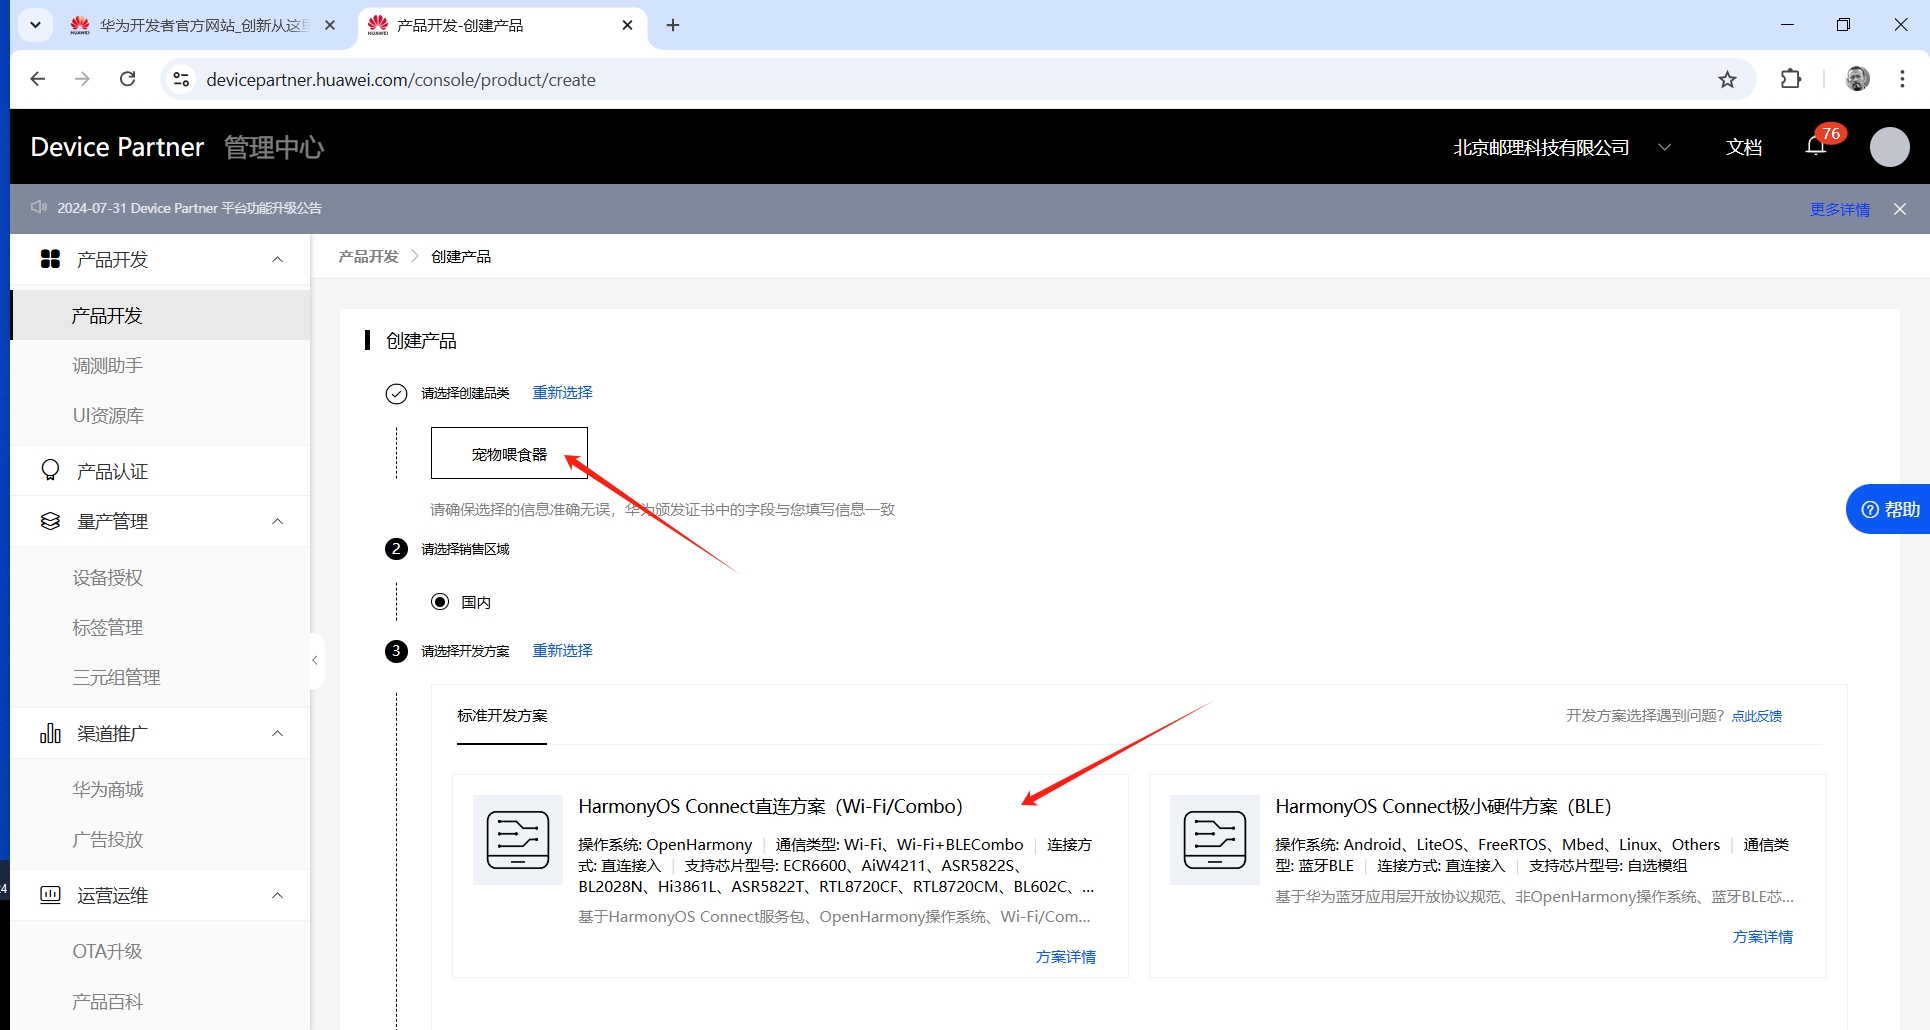Go forward to the next page
Viewport: 1930px width, 1030px height.
tap(82, 79)
